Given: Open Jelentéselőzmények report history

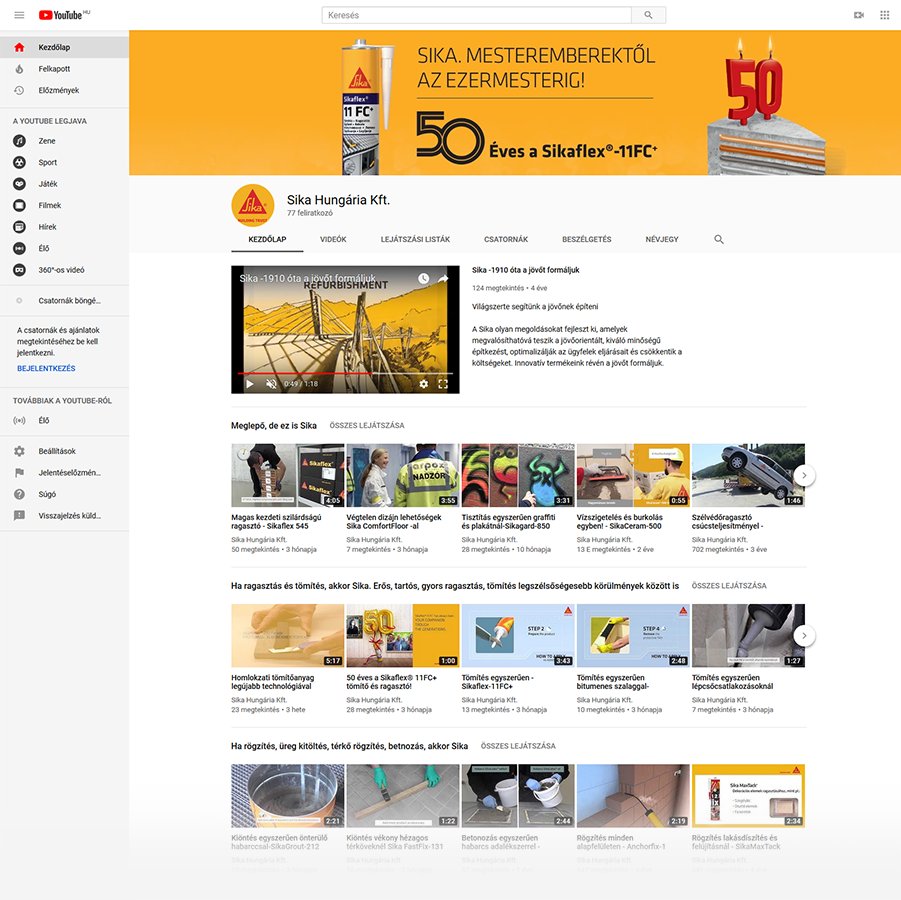Looking at the screenshot, I should point(64,473).
